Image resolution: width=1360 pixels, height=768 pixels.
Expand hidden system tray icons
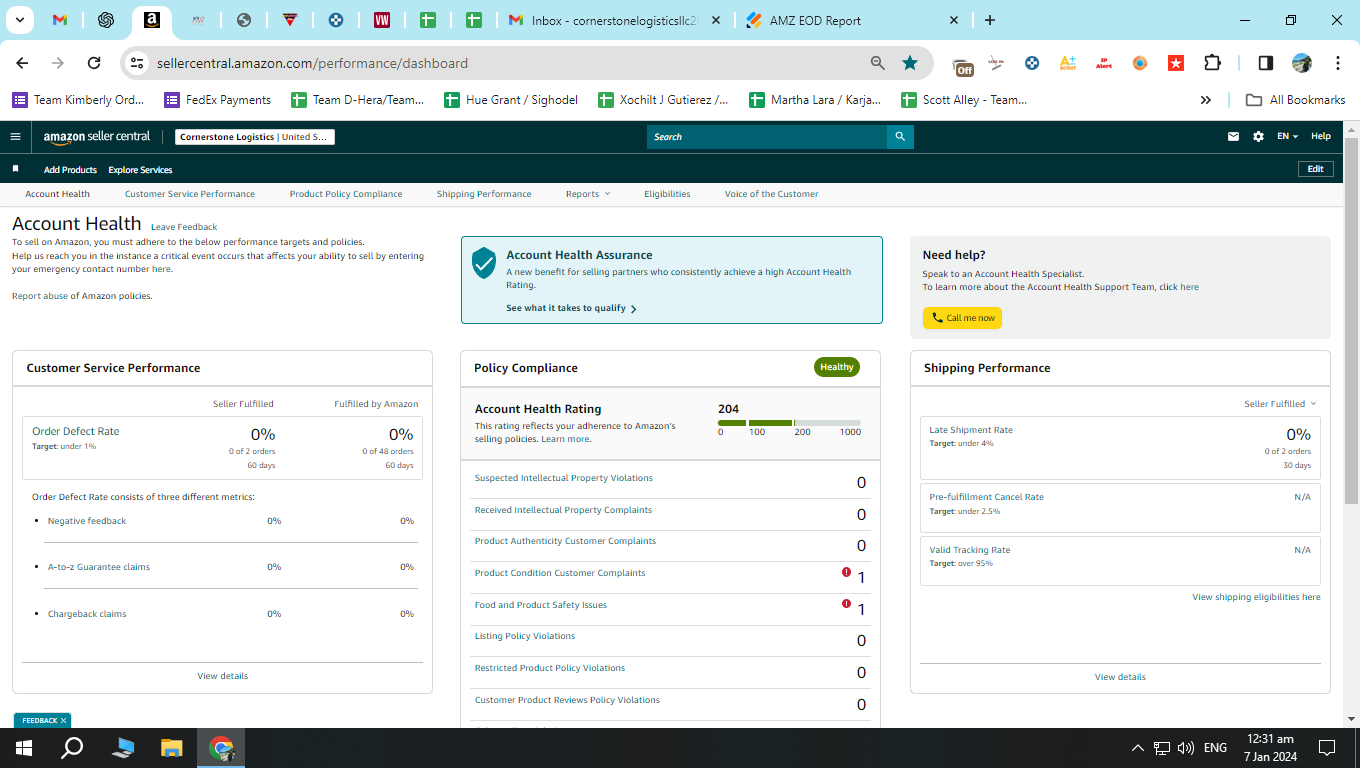pos(1137,748)
